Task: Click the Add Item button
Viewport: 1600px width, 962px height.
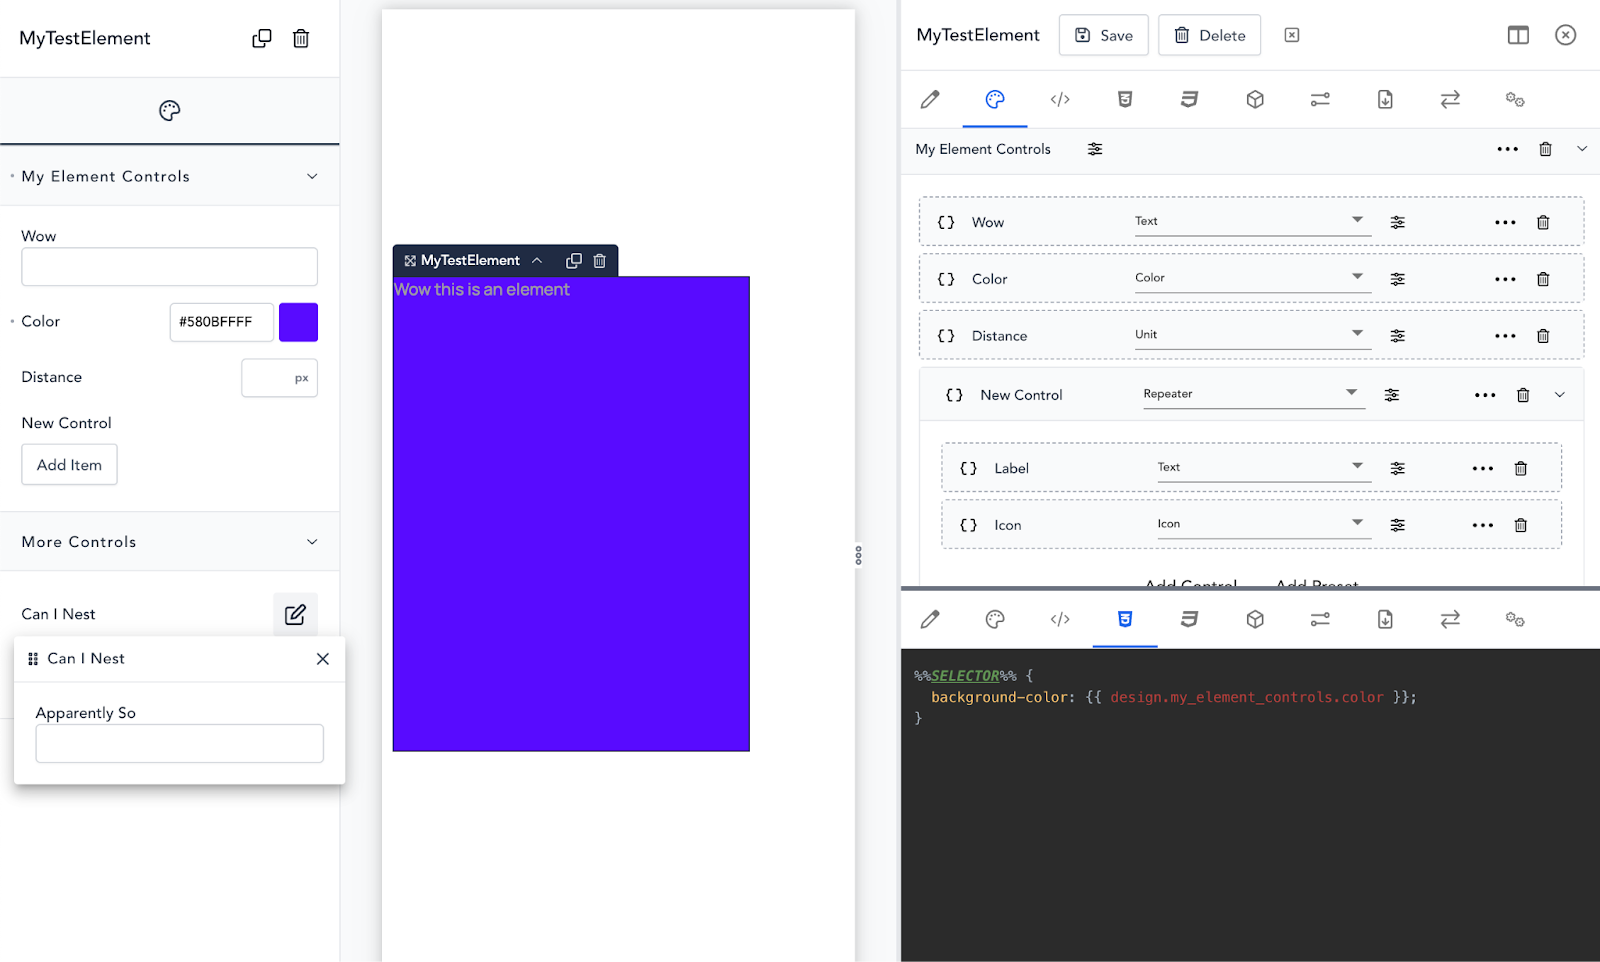Action: 69,465
